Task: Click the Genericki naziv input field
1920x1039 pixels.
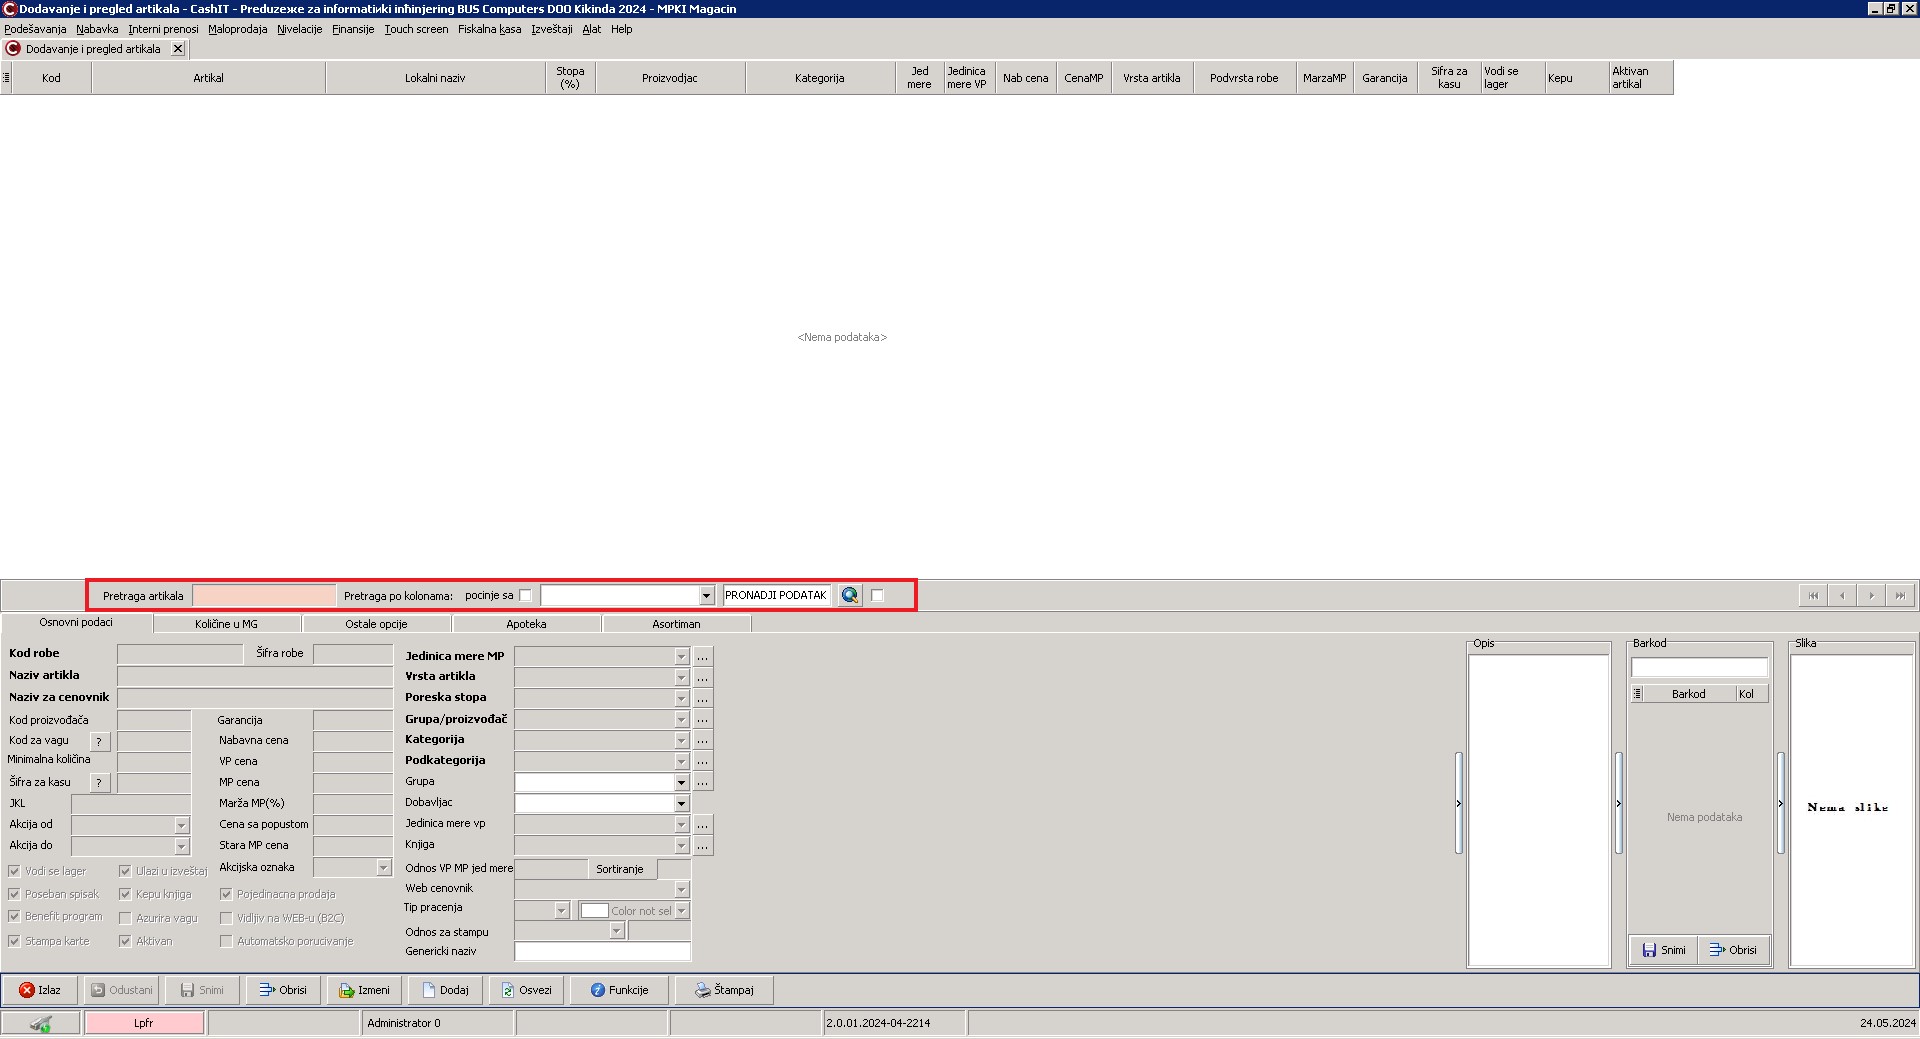Action: point(602,952)
